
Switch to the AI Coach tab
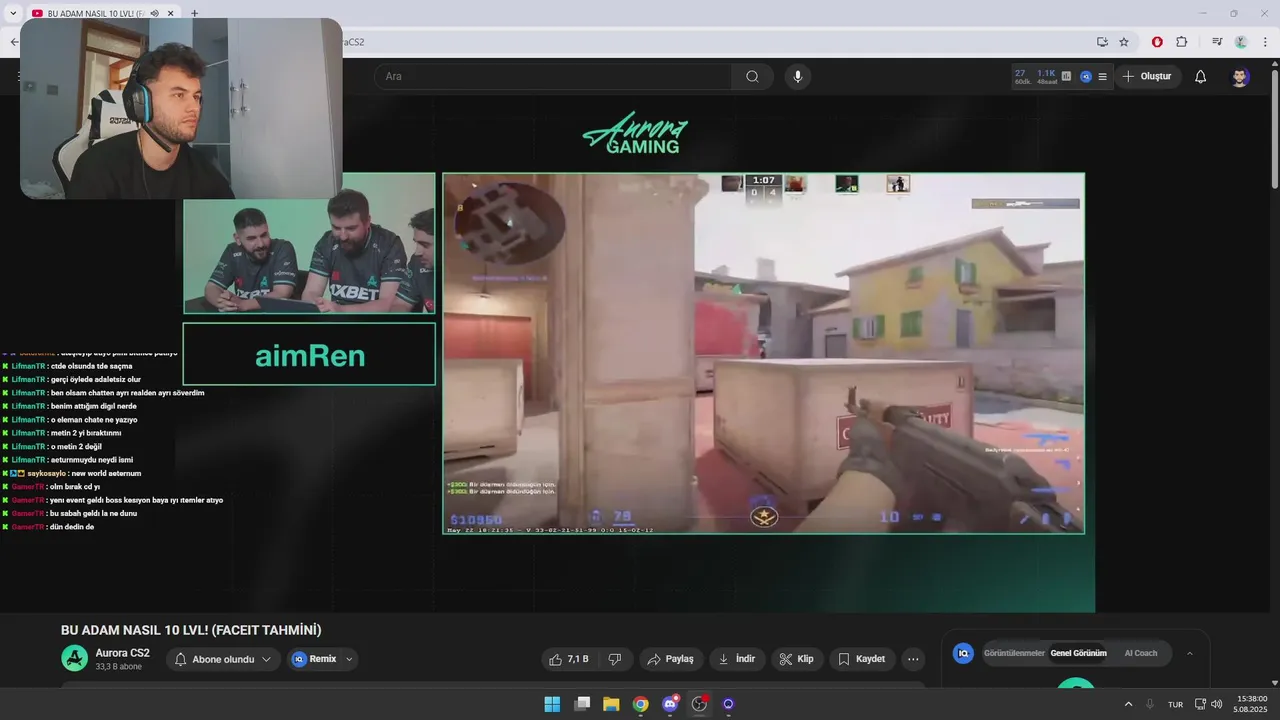point(1141,653)
